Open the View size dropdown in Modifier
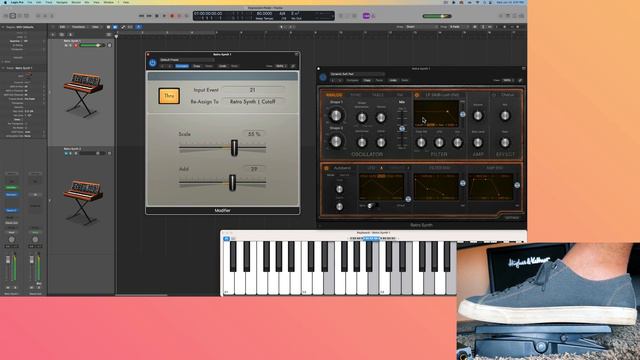This screenshot has height=360, width=640. click(x=281, y=66)
